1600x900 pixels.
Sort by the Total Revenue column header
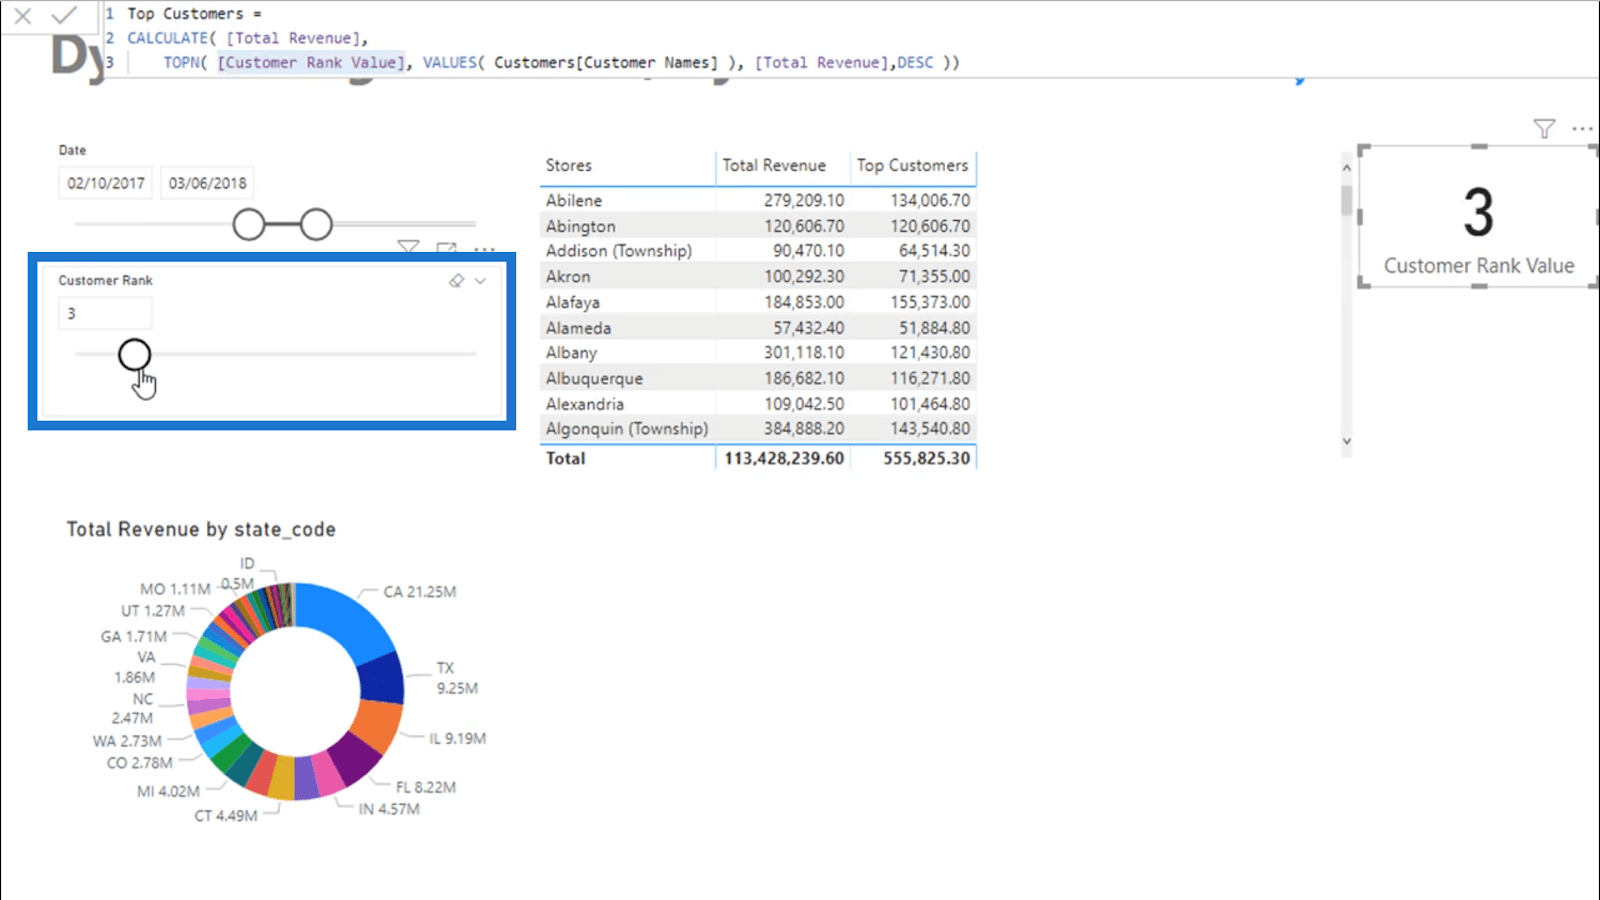point(774,165)
